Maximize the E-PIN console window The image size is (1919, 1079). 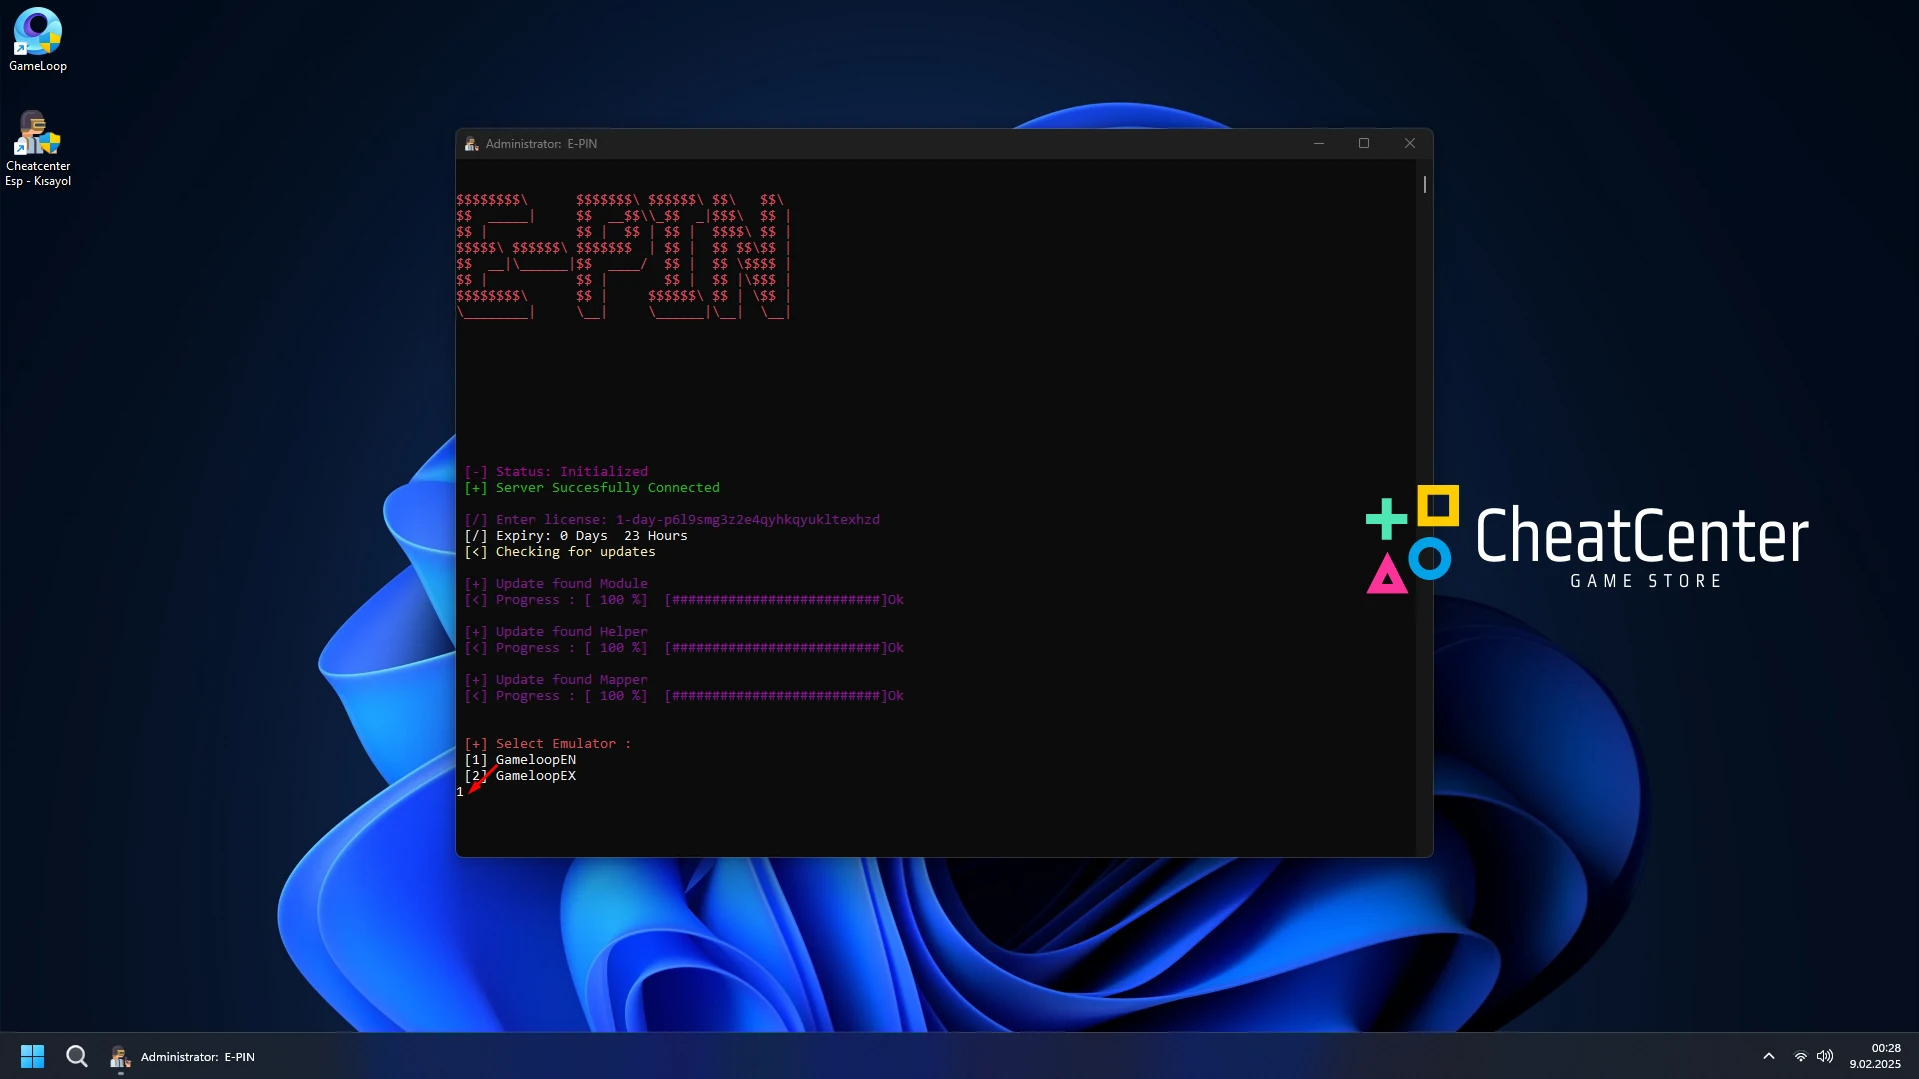tap(1364, 144)
